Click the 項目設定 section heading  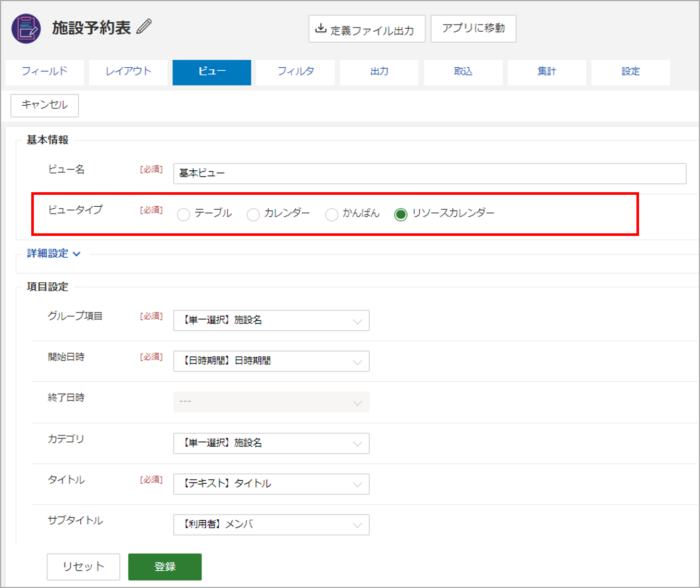(47, 287)
